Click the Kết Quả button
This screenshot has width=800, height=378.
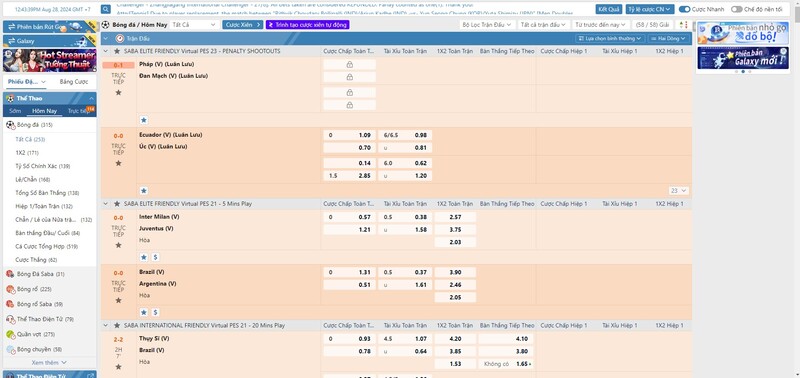[609, 9]
